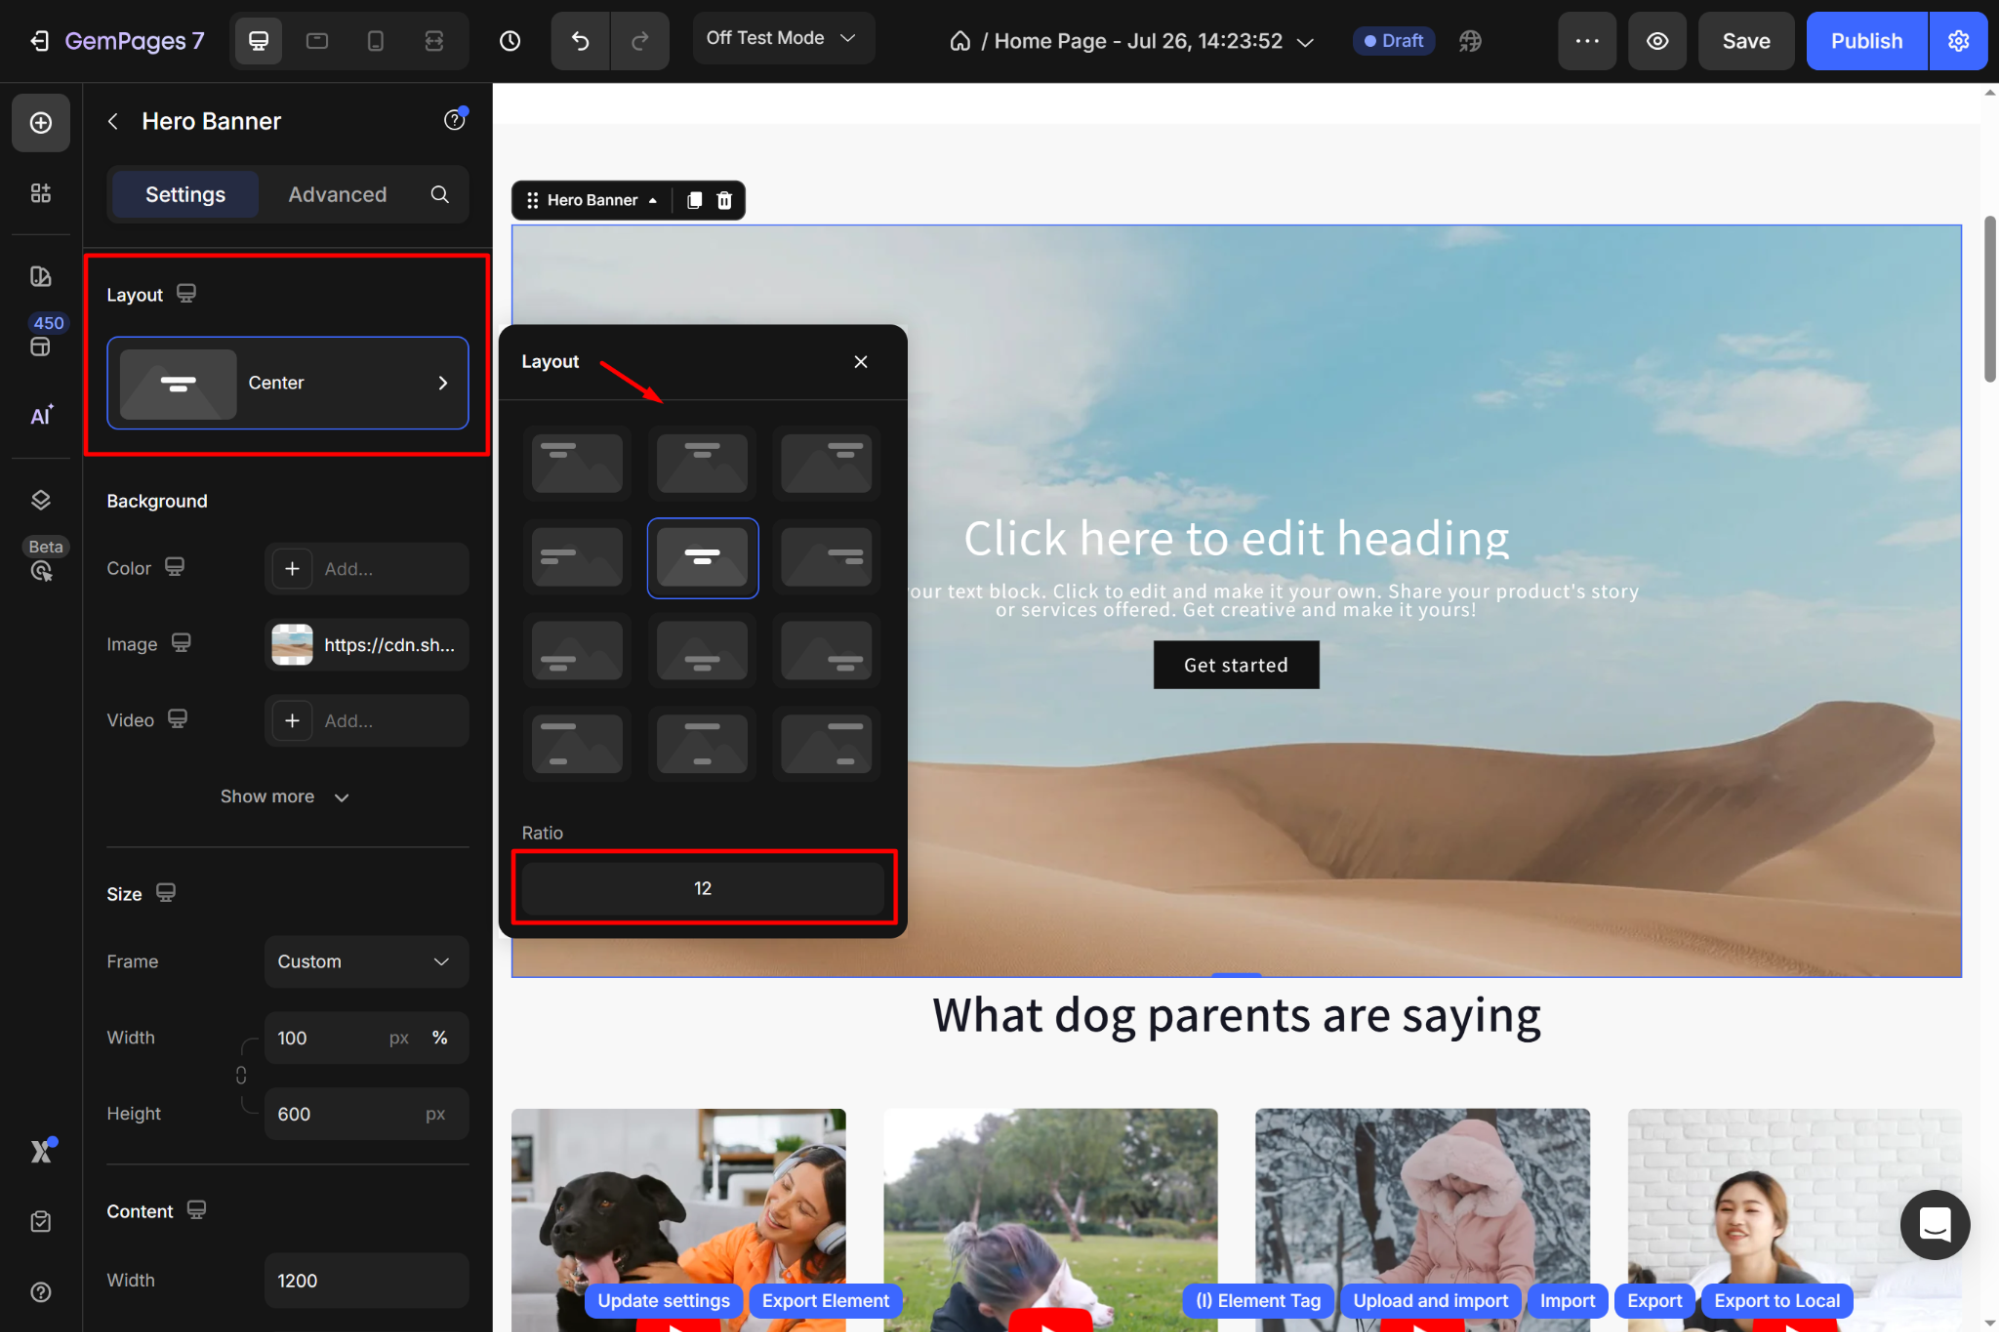The width and height of the screenshot is (1999, 1333).
Task: Switch to the Advanced tab
Action: click(337, 195)
